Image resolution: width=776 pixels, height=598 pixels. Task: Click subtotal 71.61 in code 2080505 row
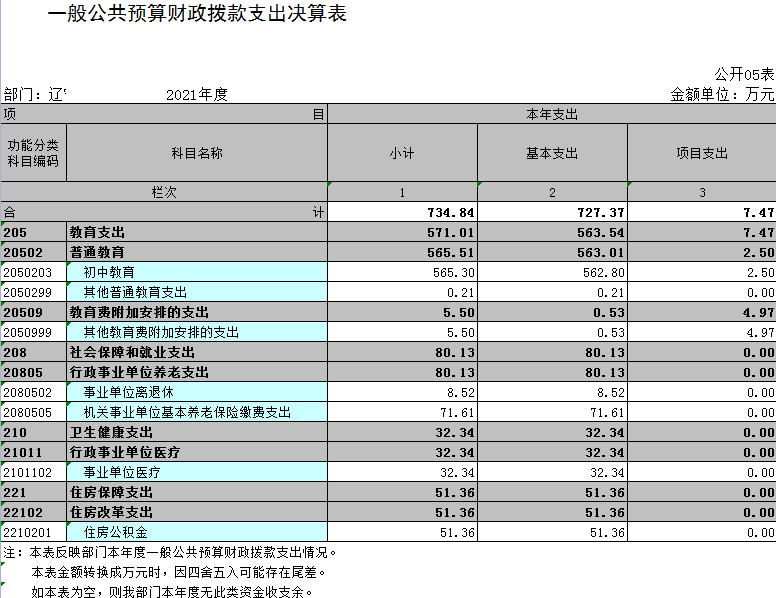pyautogui.click(x=402, y=412)
